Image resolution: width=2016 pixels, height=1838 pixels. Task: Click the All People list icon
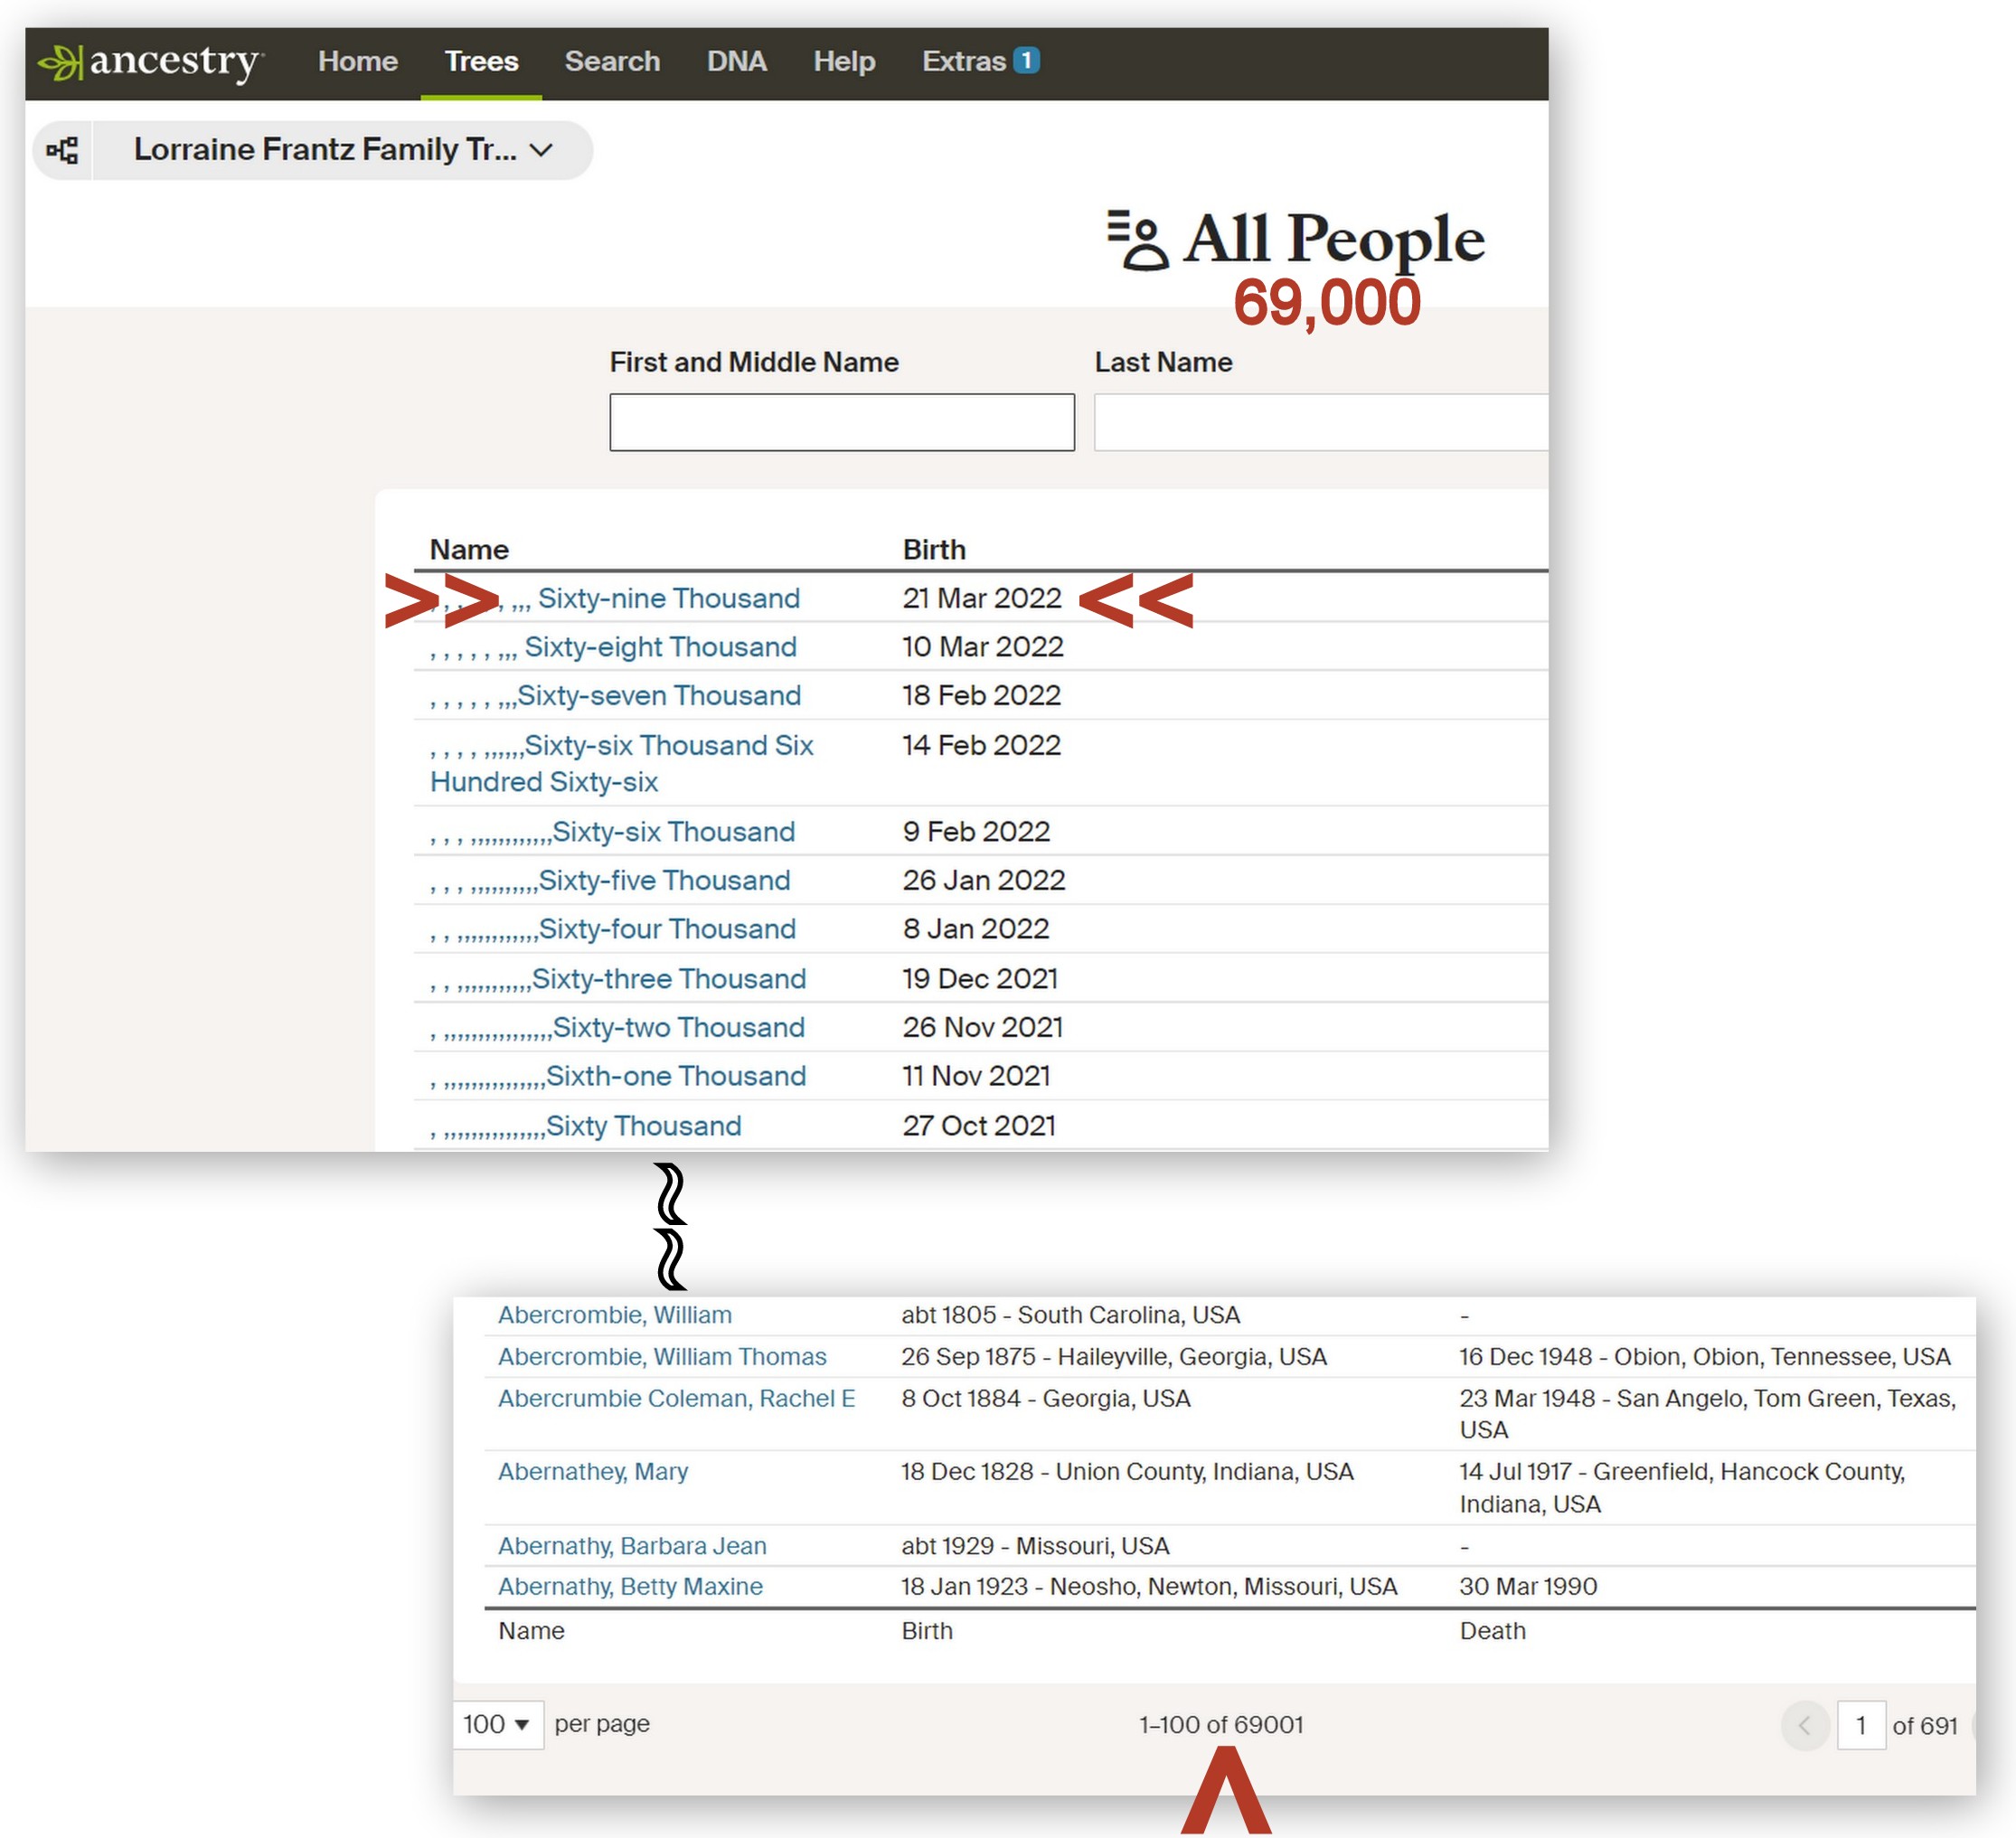(x=1137, y=240)
